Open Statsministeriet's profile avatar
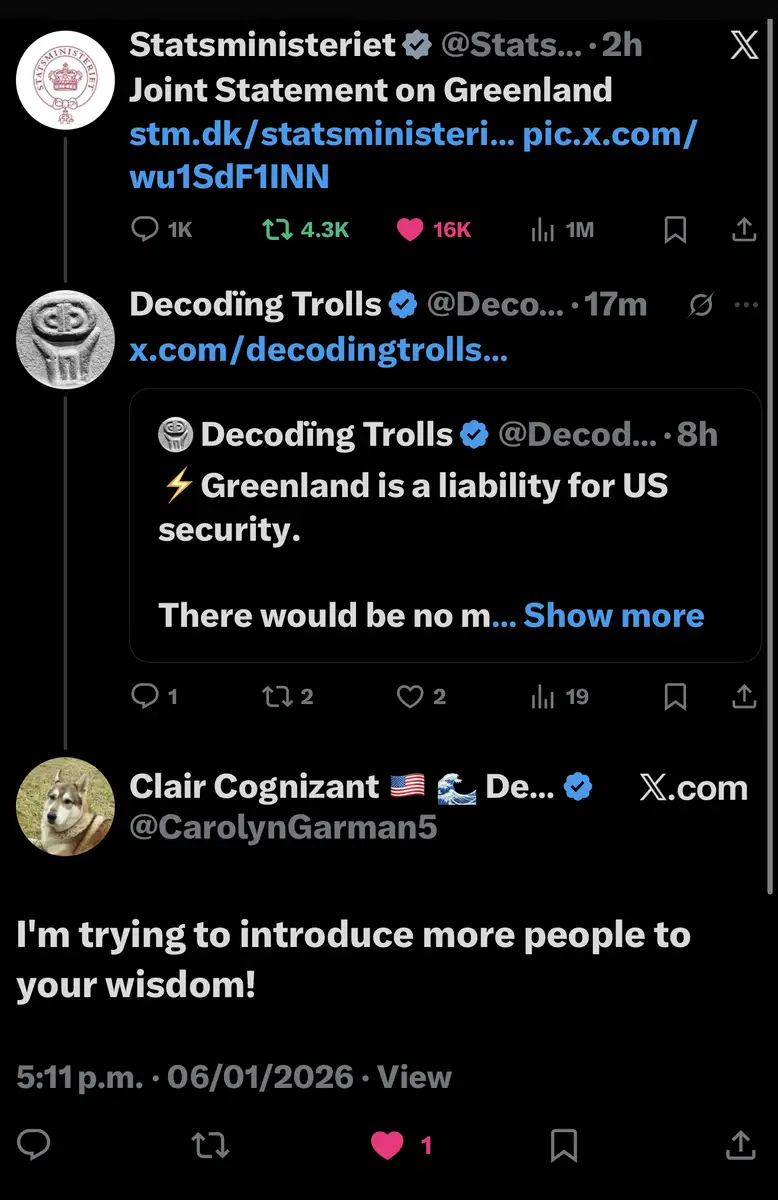778x1200 pixels. pos(66,80)
